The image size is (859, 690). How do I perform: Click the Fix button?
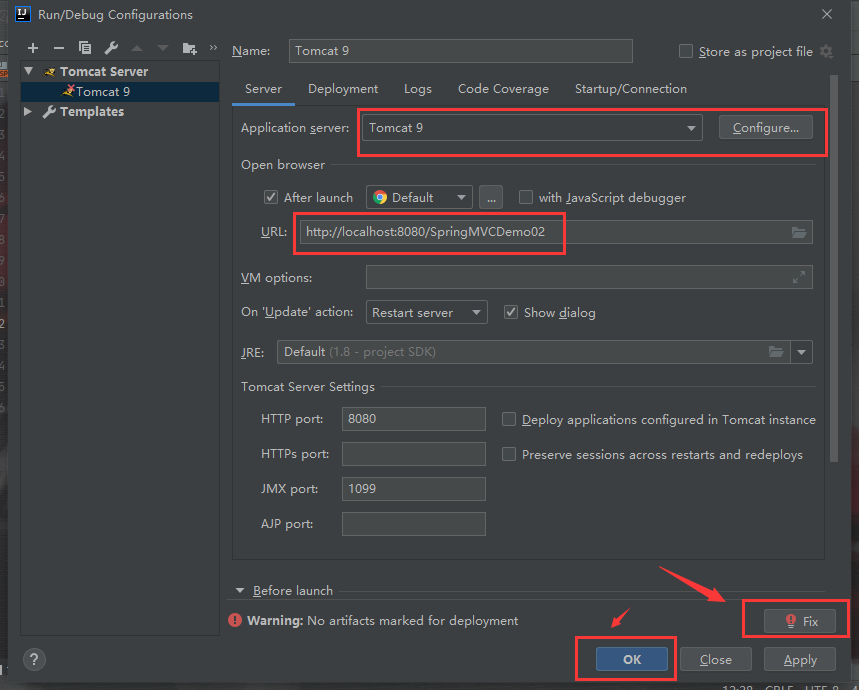(800, 621)
